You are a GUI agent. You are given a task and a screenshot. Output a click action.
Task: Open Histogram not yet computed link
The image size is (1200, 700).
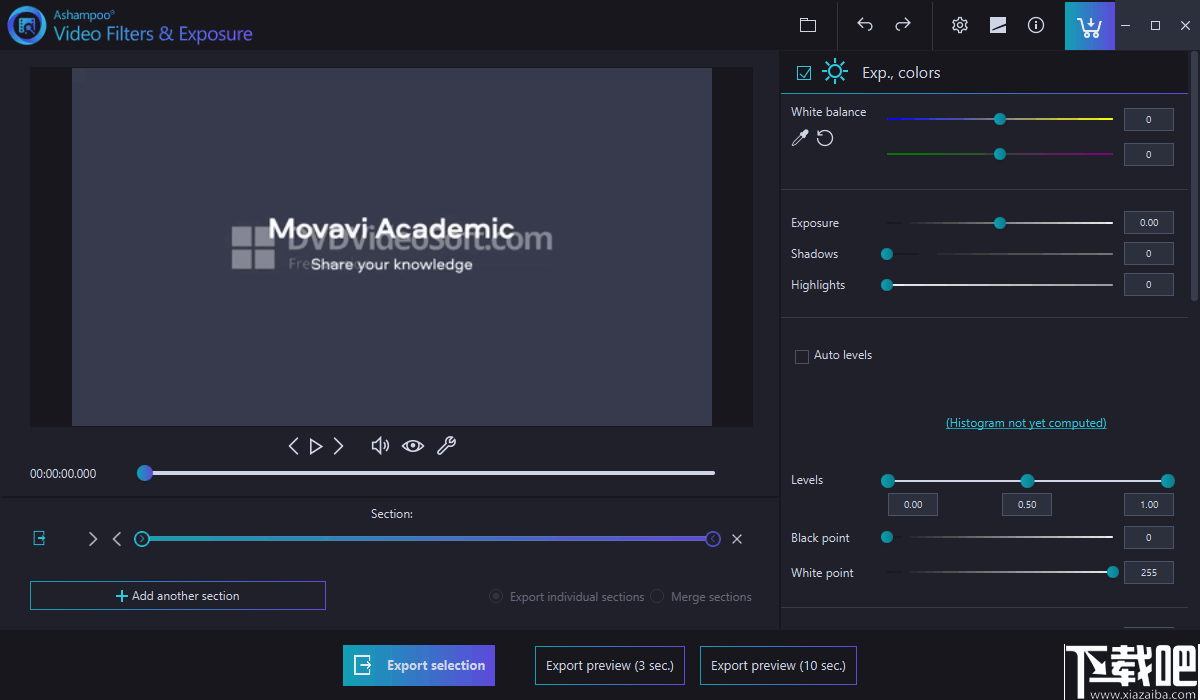pyautogui.click(x=1026, y=423)
